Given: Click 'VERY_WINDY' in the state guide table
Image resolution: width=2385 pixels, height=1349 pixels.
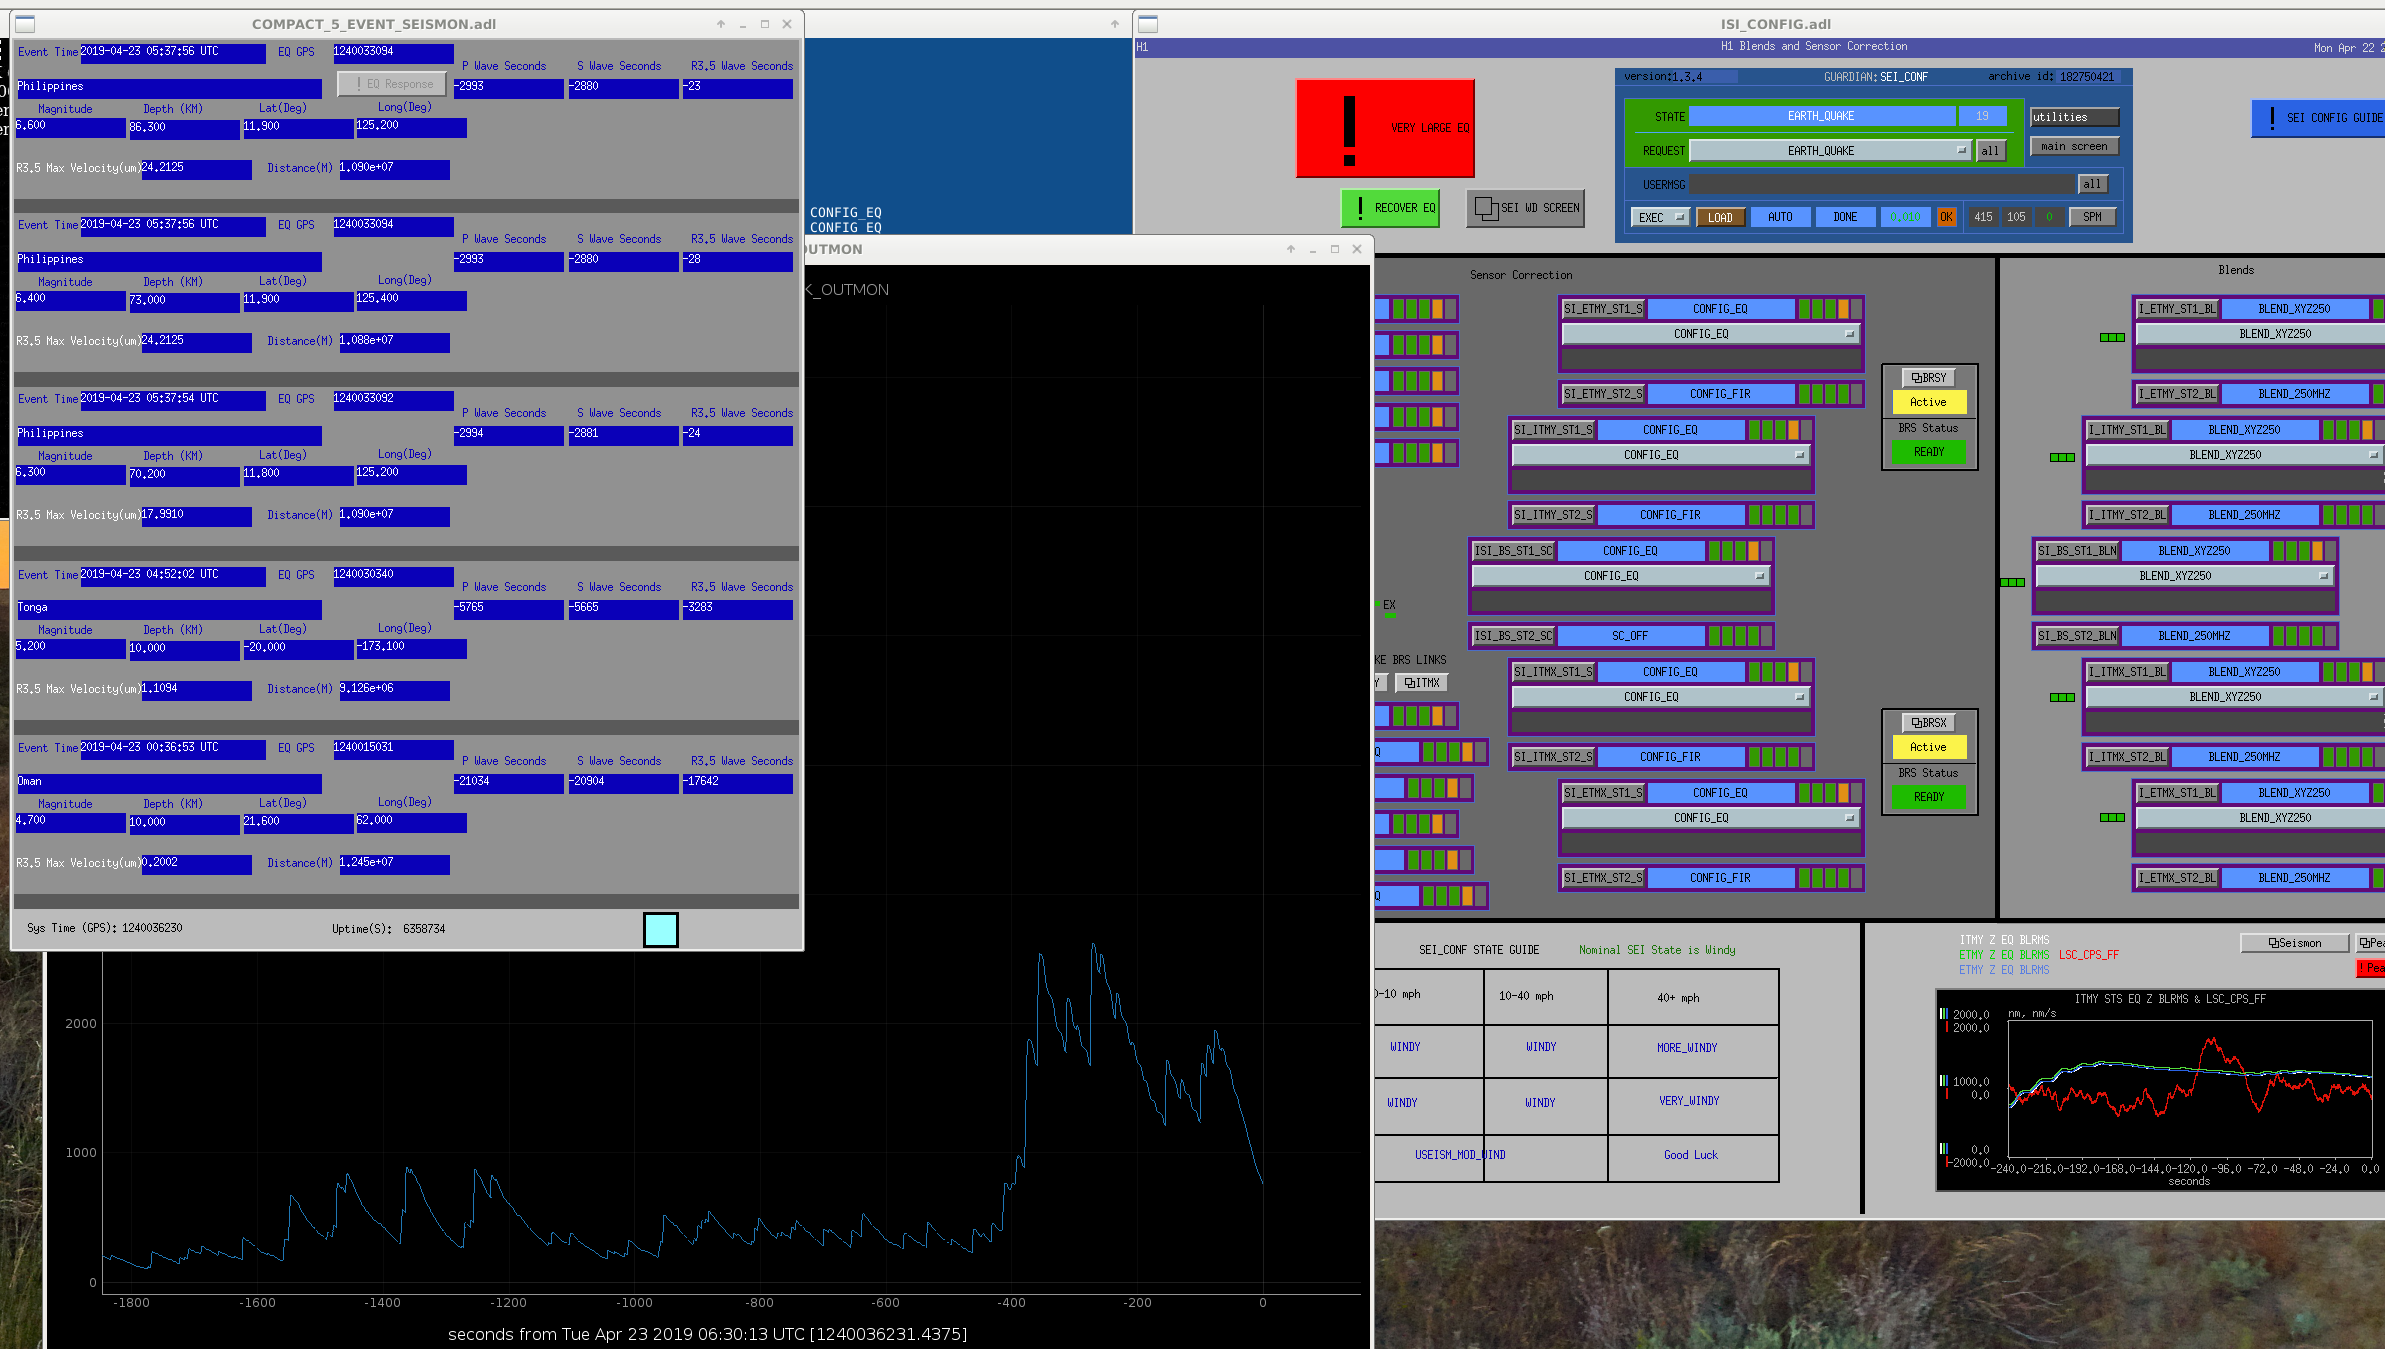Looking at the screenshot, I should pos(1689,1101).
